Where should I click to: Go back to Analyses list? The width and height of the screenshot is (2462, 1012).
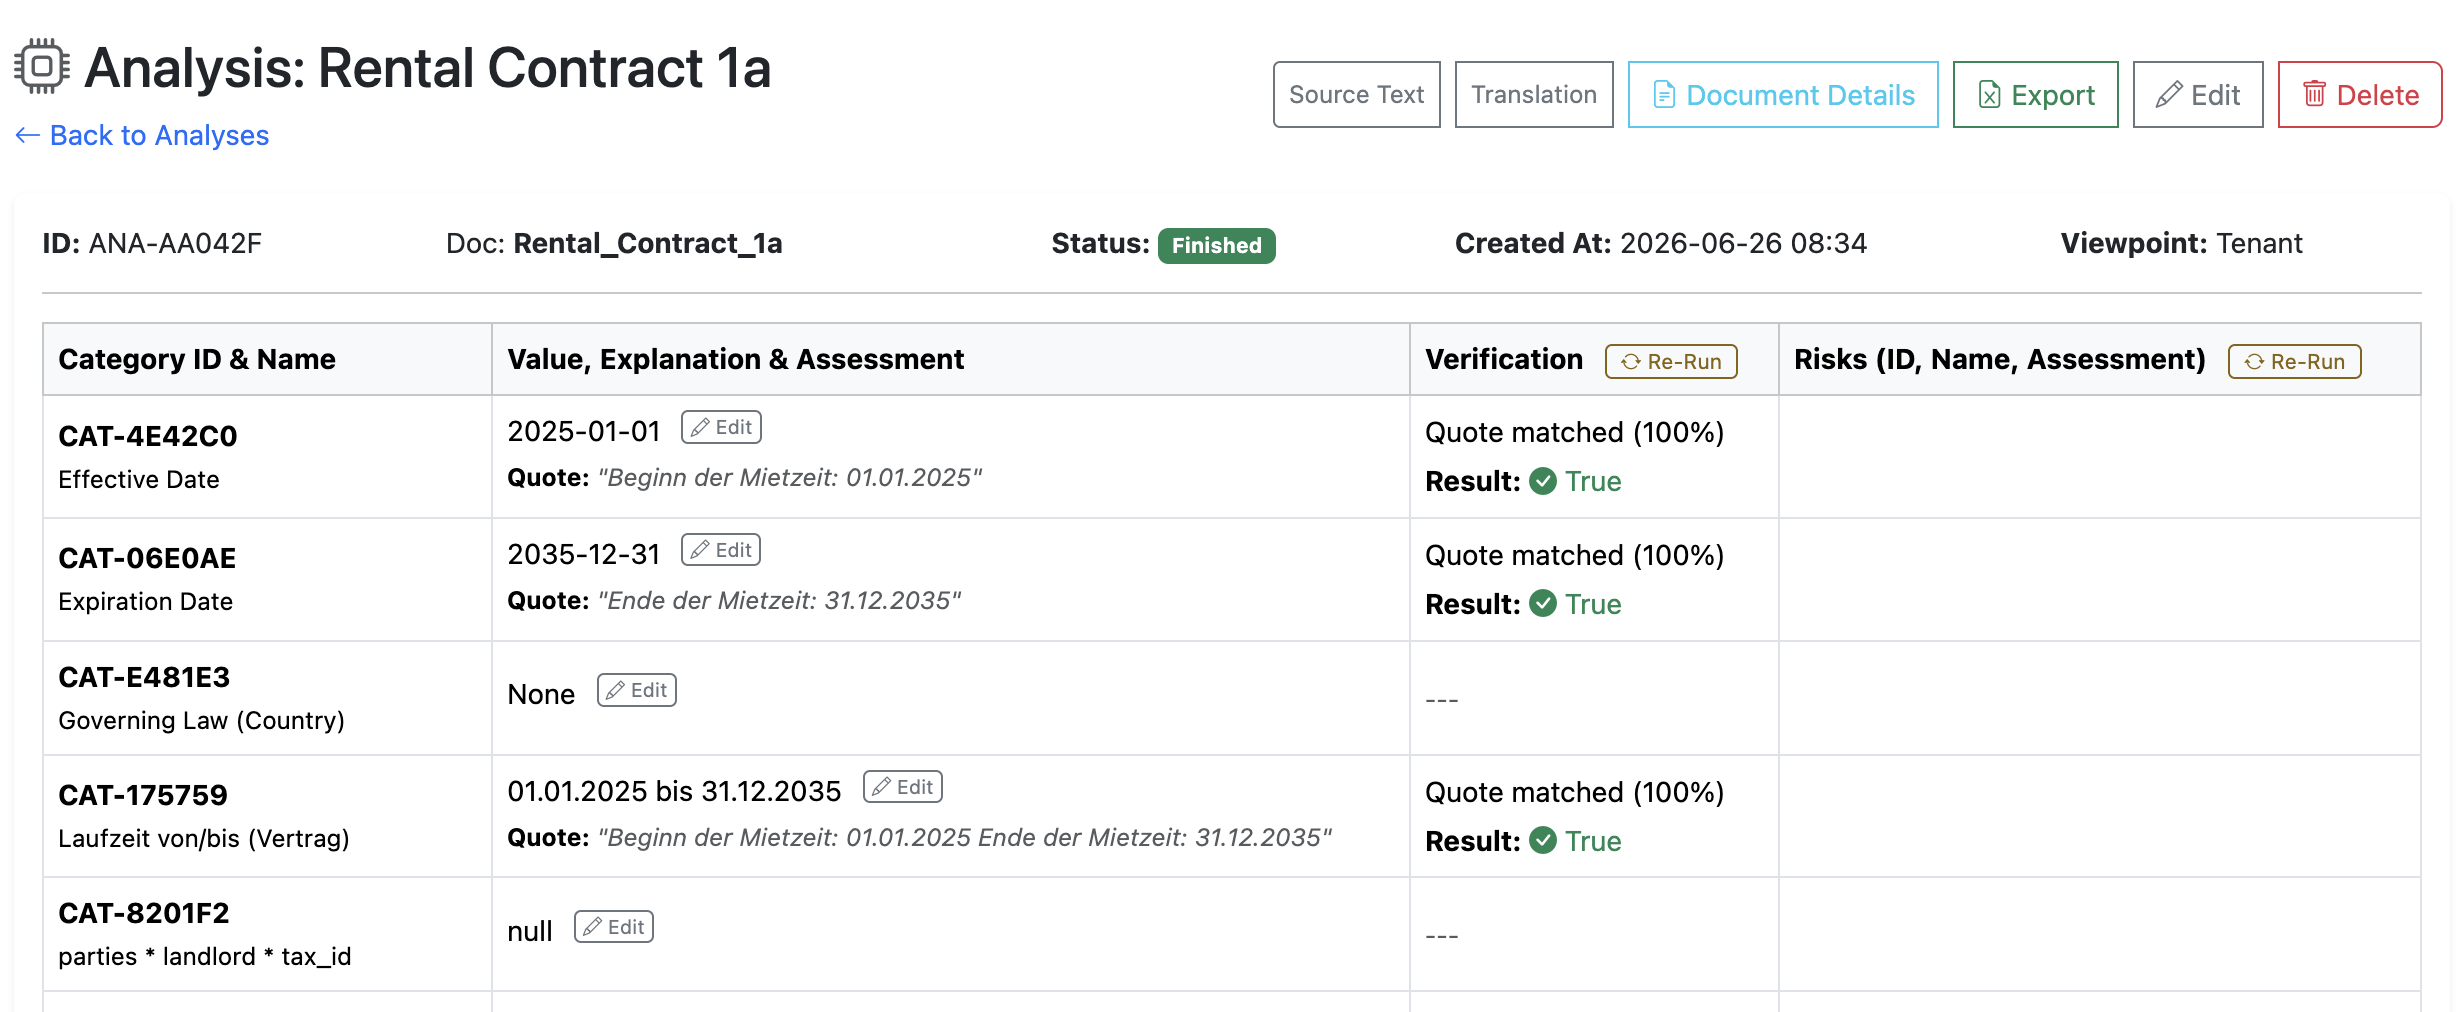coord(142,135)
